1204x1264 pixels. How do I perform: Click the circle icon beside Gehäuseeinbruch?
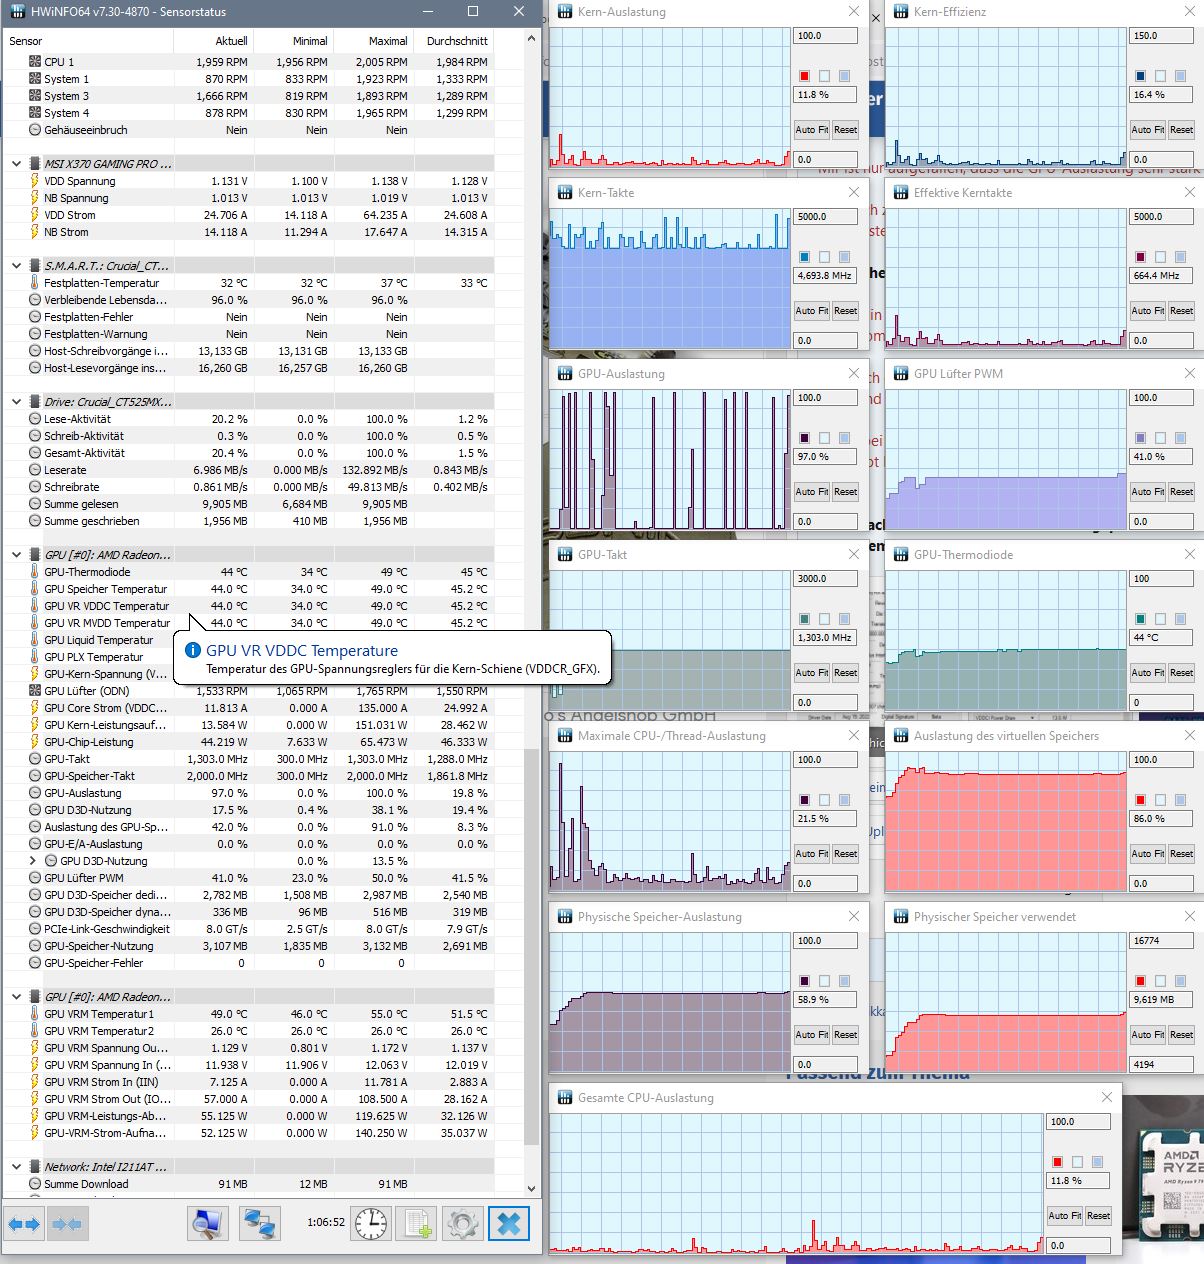pos(35,130)
